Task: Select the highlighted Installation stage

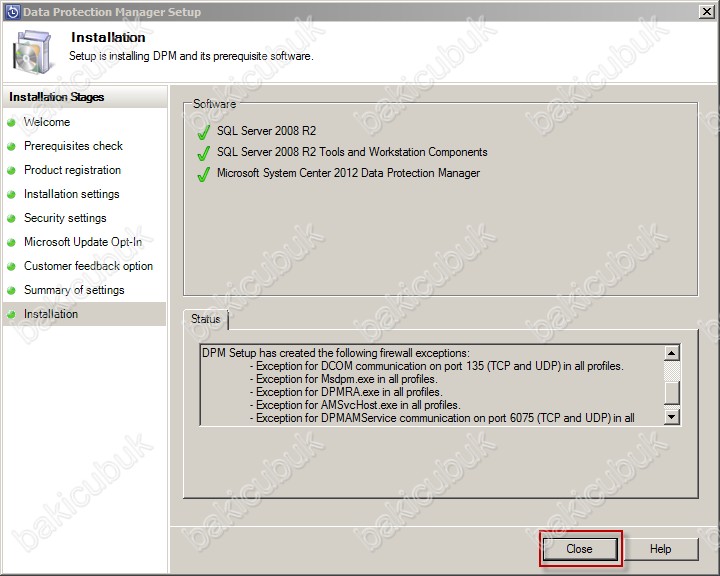Action: [84, 314]
